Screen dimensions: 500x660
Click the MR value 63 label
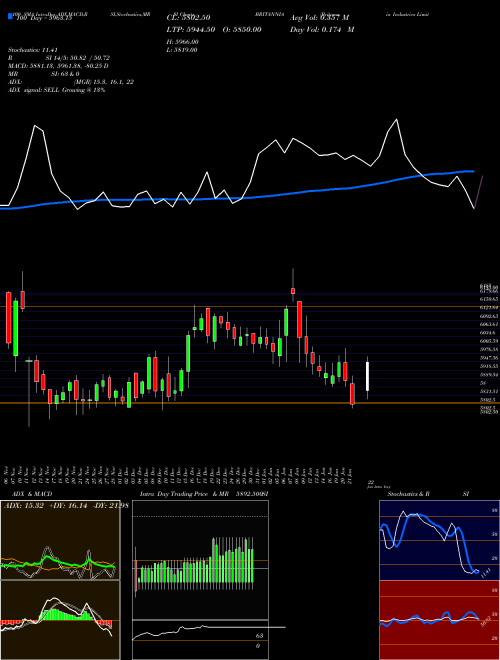(259, 636)
